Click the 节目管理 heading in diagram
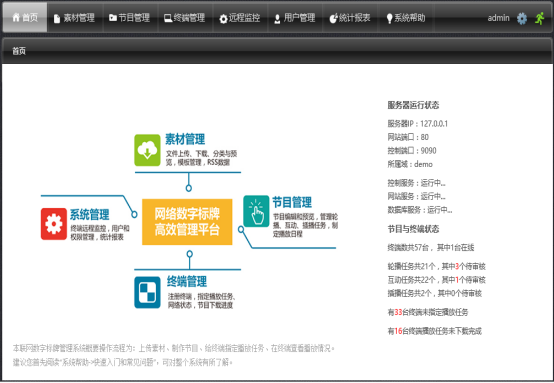554x383 pixels. (292, 202)
